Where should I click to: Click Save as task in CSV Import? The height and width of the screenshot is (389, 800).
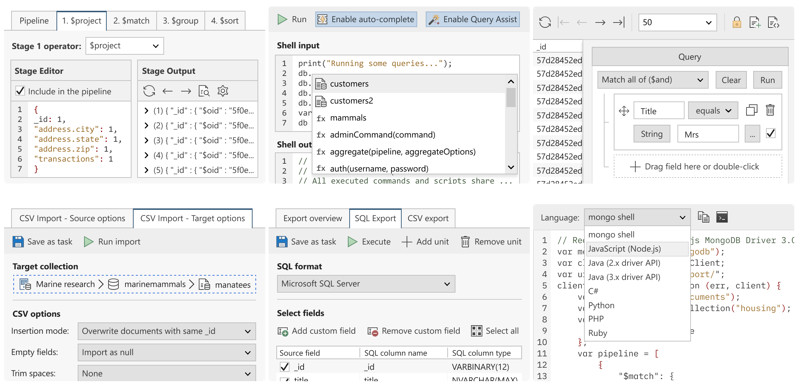coord(42,241)
